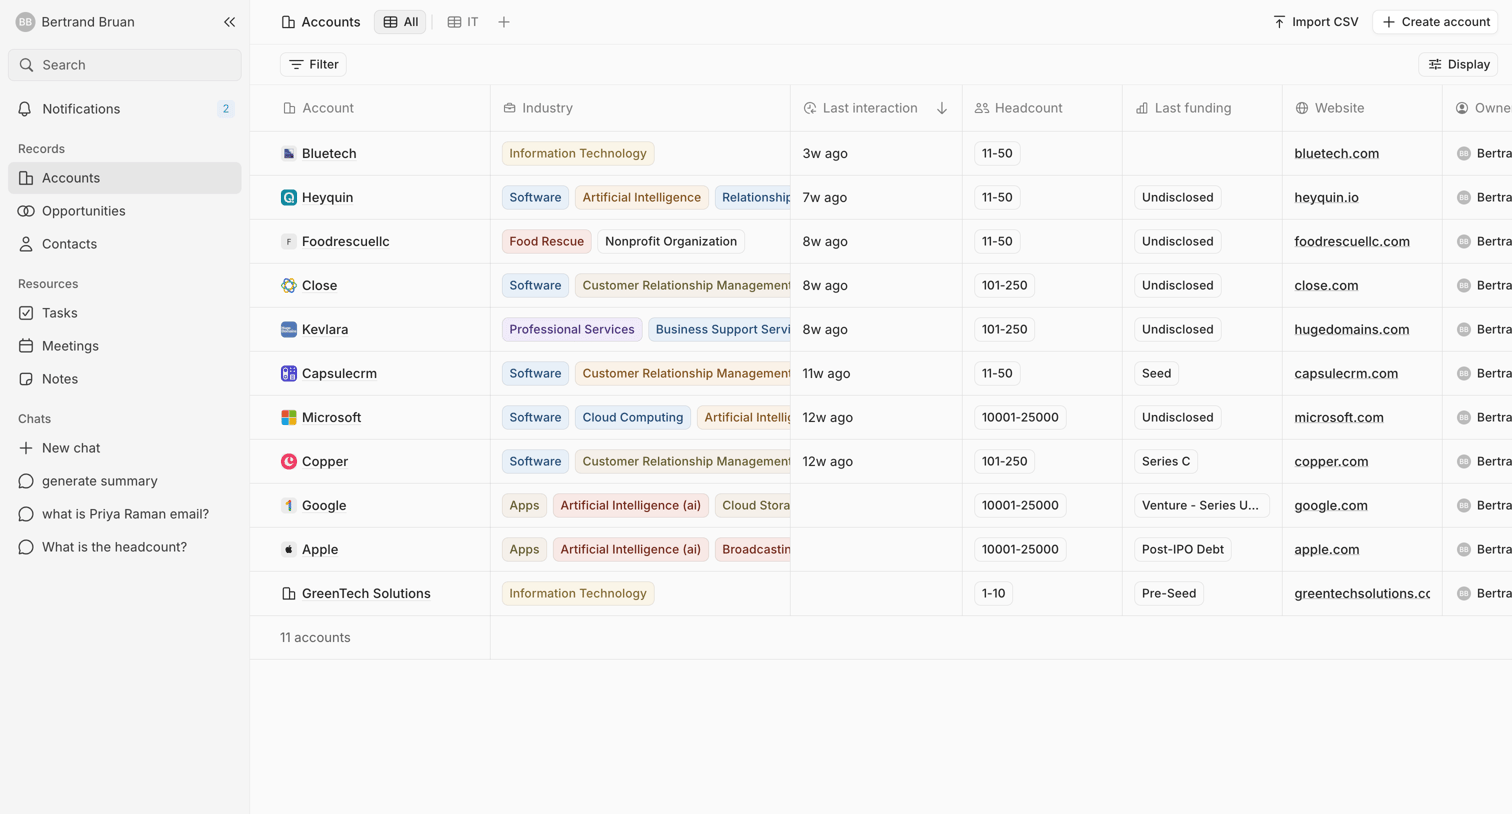Open the Display options dropdown

1458,64
